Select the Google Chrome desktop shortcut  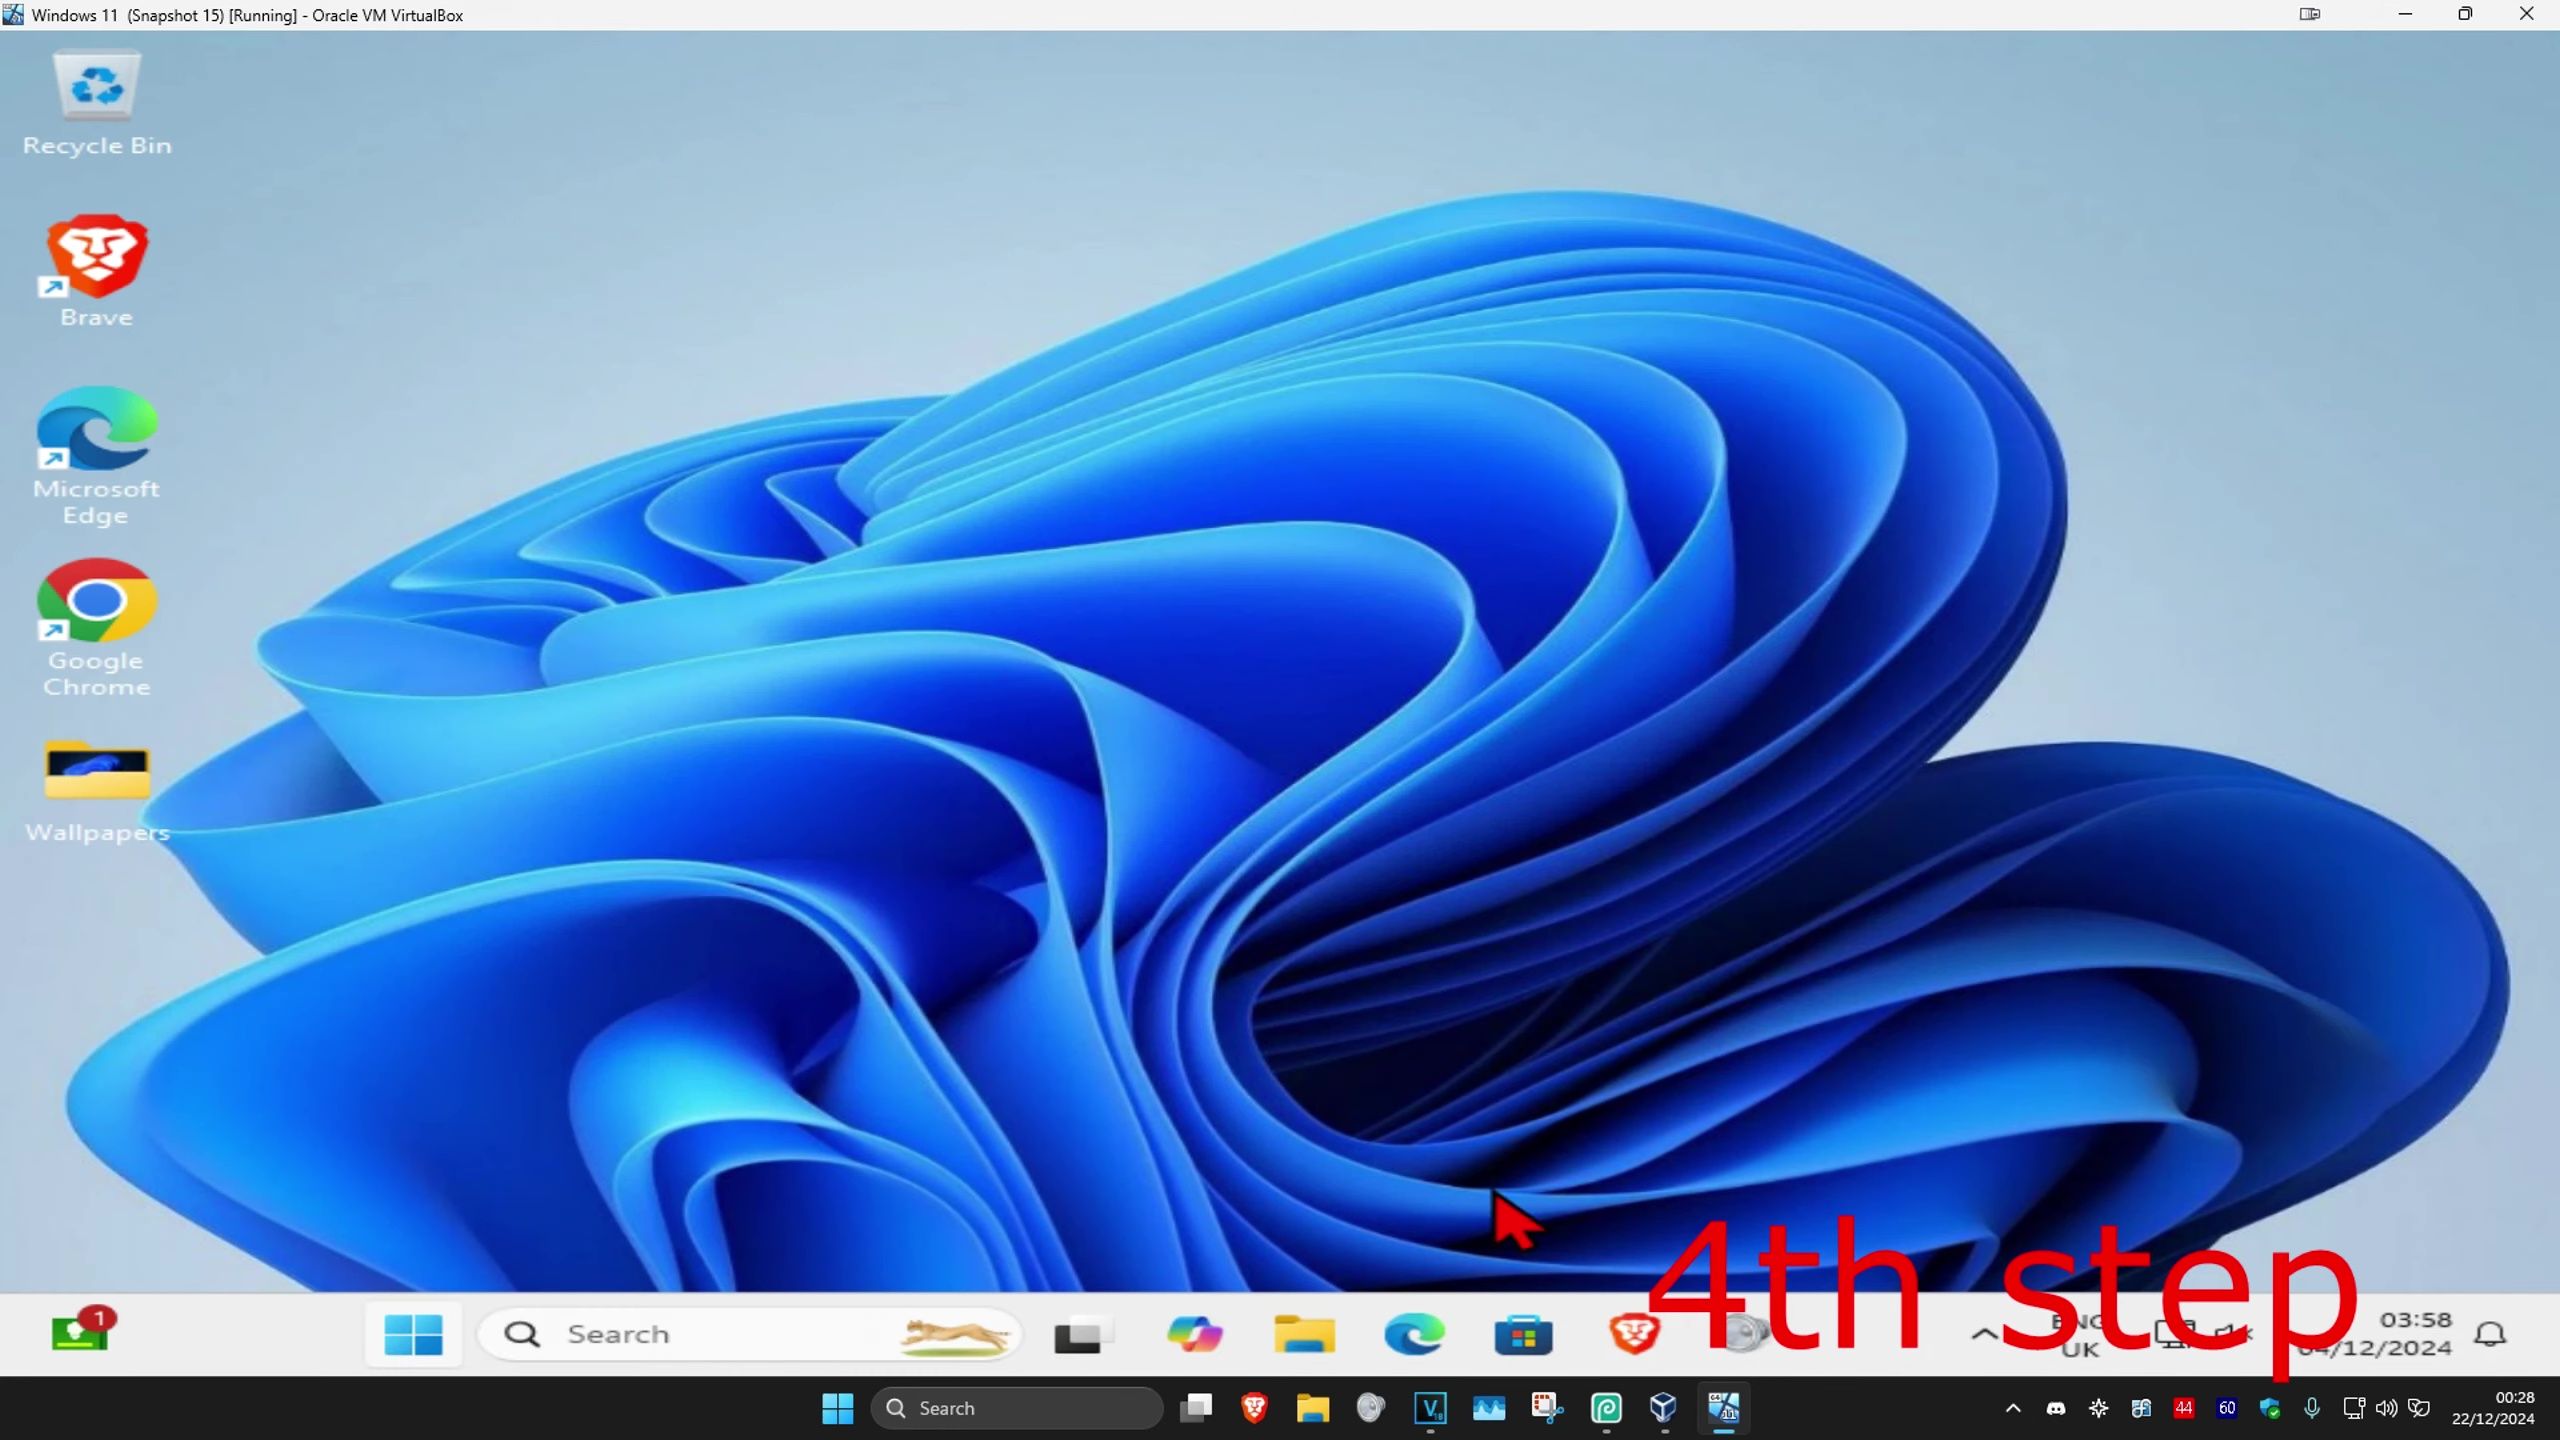pos(96,628)
